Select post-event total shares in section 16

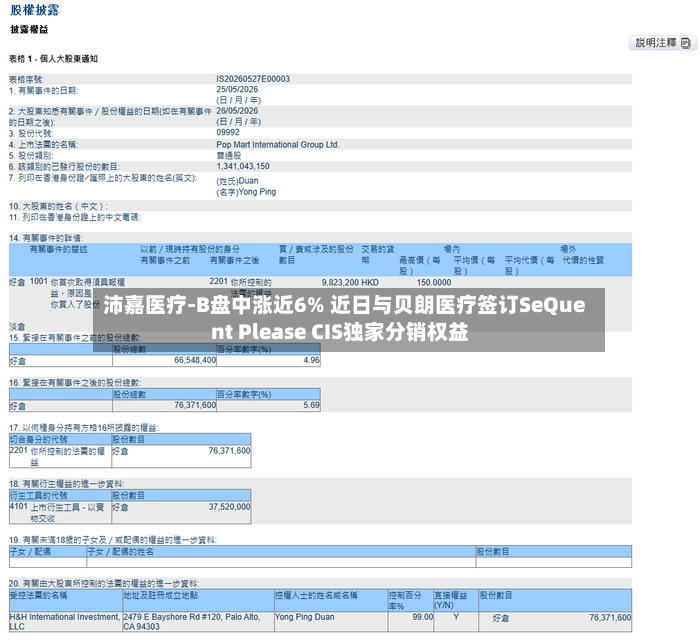tap(195, 405)
